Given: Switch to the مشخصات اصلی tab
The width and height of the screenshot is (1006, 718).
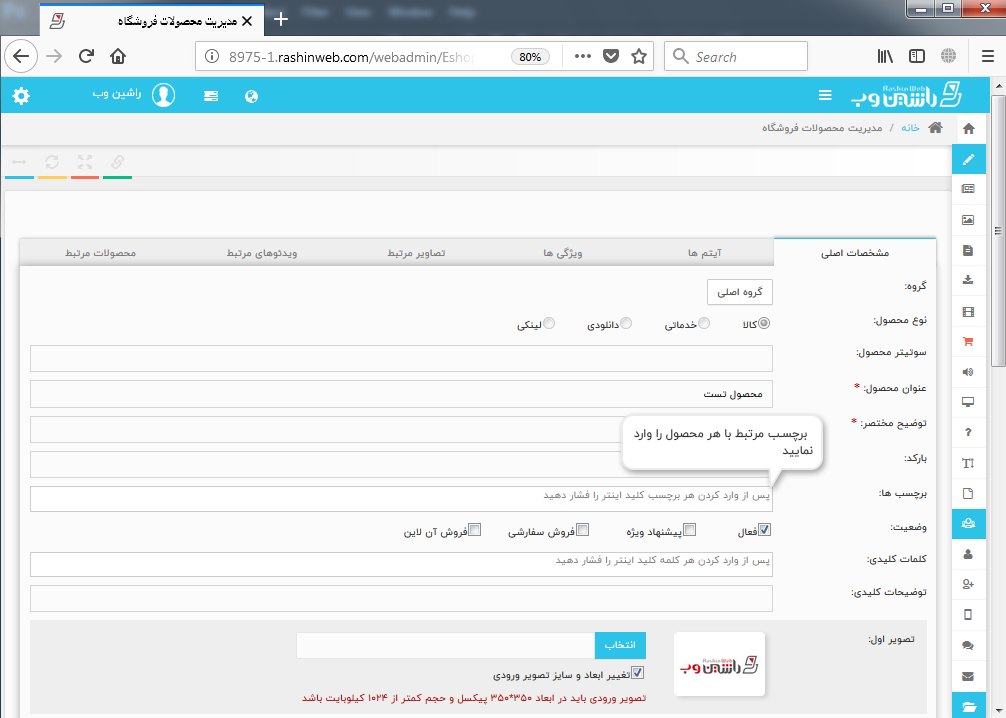Looking at the screenshot, I should click(x=855, y=253).
